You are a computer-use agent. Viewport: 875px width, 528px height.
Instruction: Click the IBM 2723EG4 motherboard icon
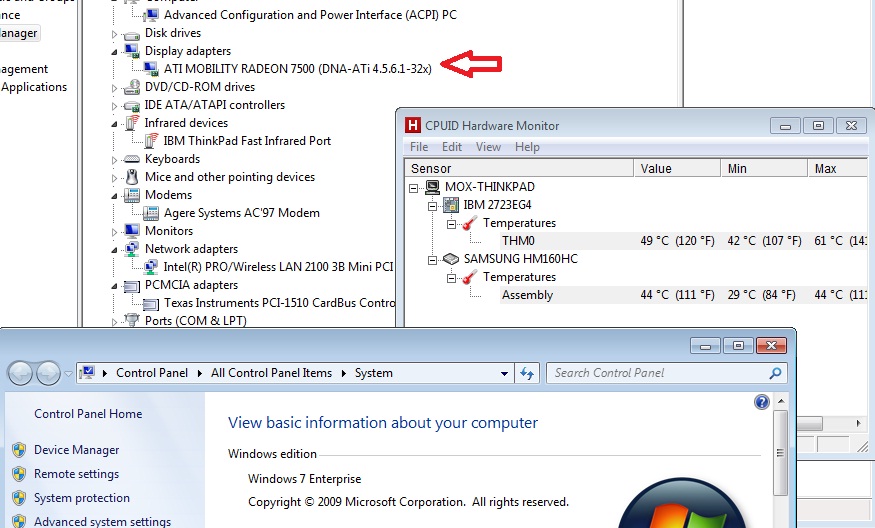(451, 205)
